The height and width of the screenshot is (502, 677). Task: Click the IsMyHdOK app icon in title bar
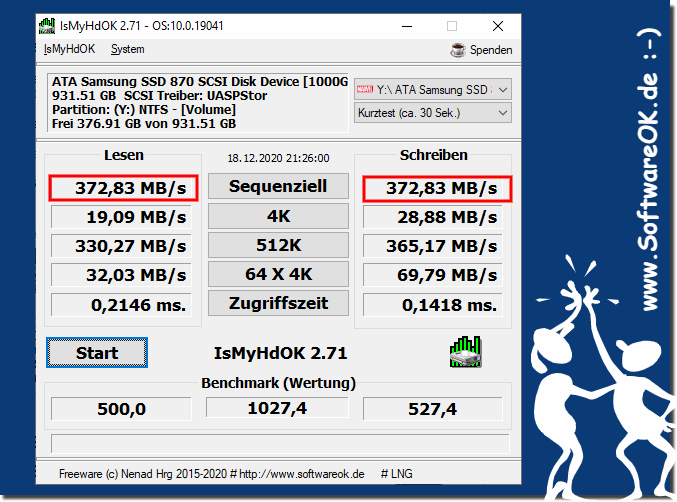tap(47, 26)
